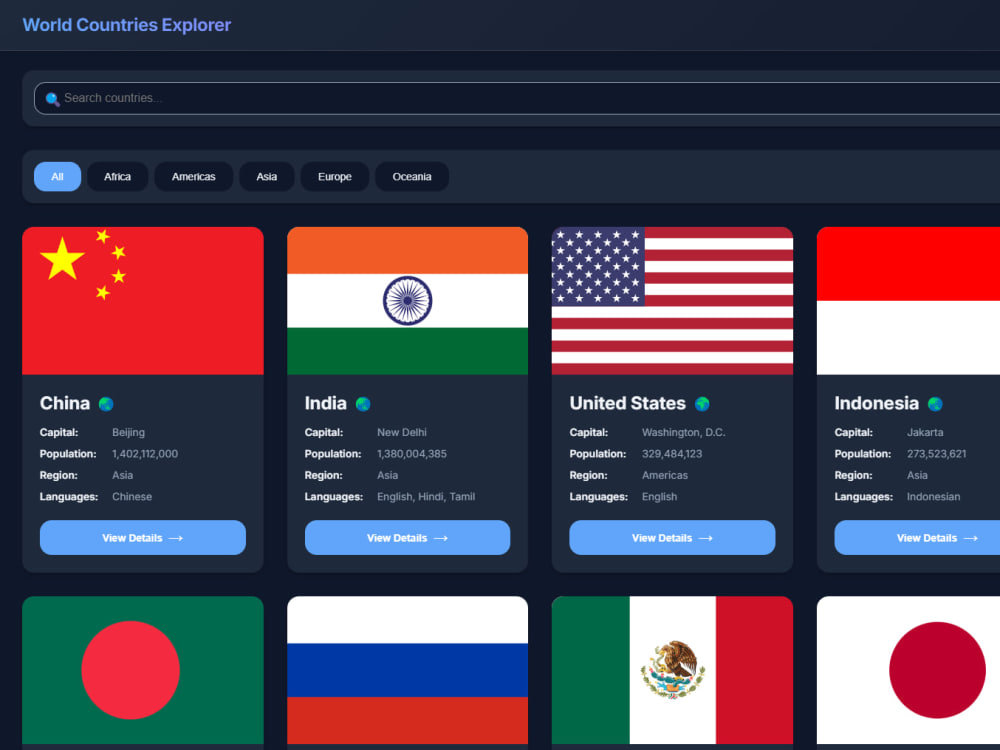Click the Japan flag image

tap(908, 670)
